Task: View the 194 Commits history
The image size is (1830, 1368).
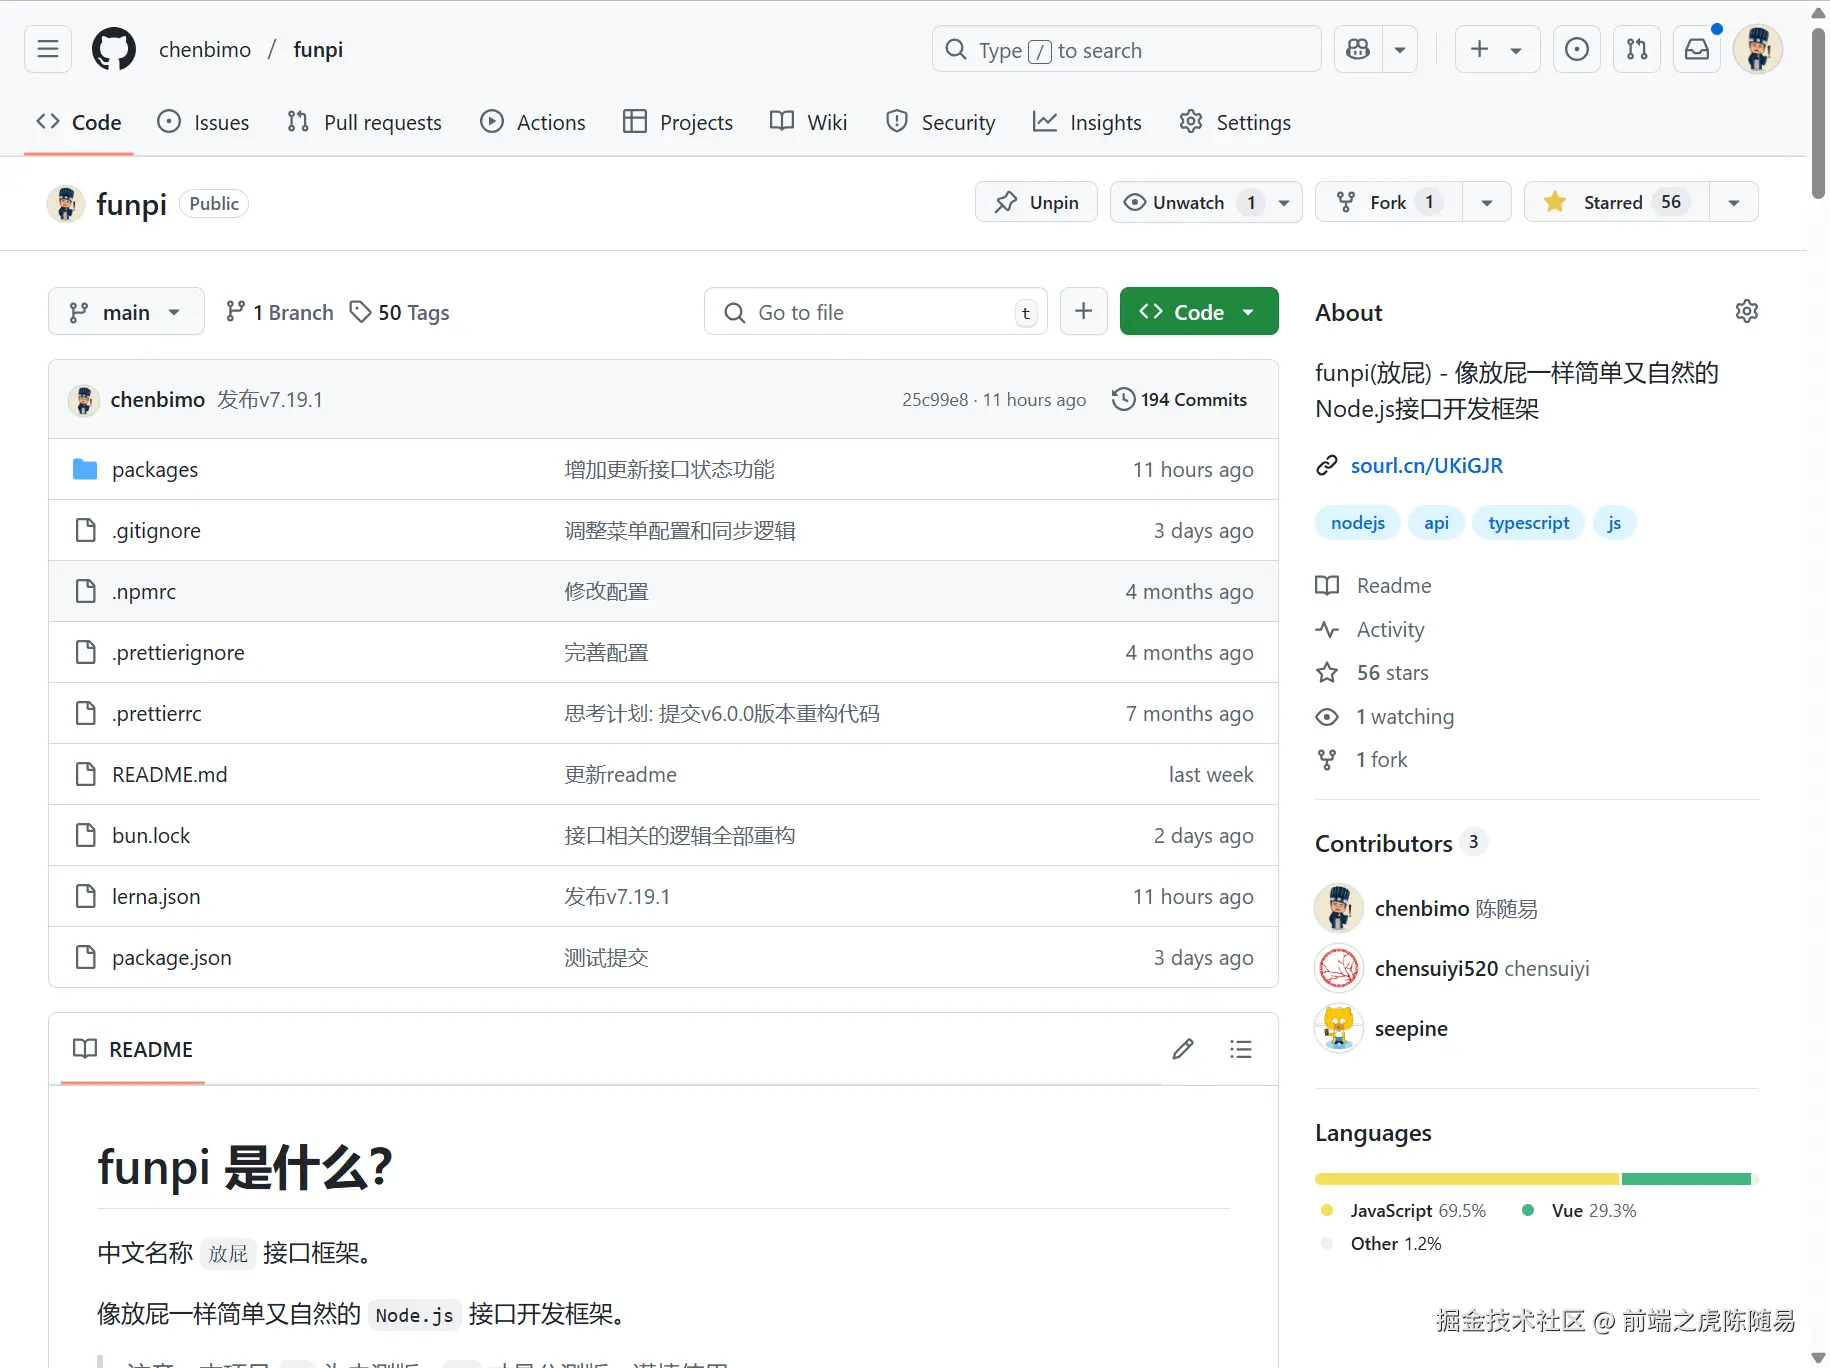Action: pyautogui.click(x=1180, y=400)
